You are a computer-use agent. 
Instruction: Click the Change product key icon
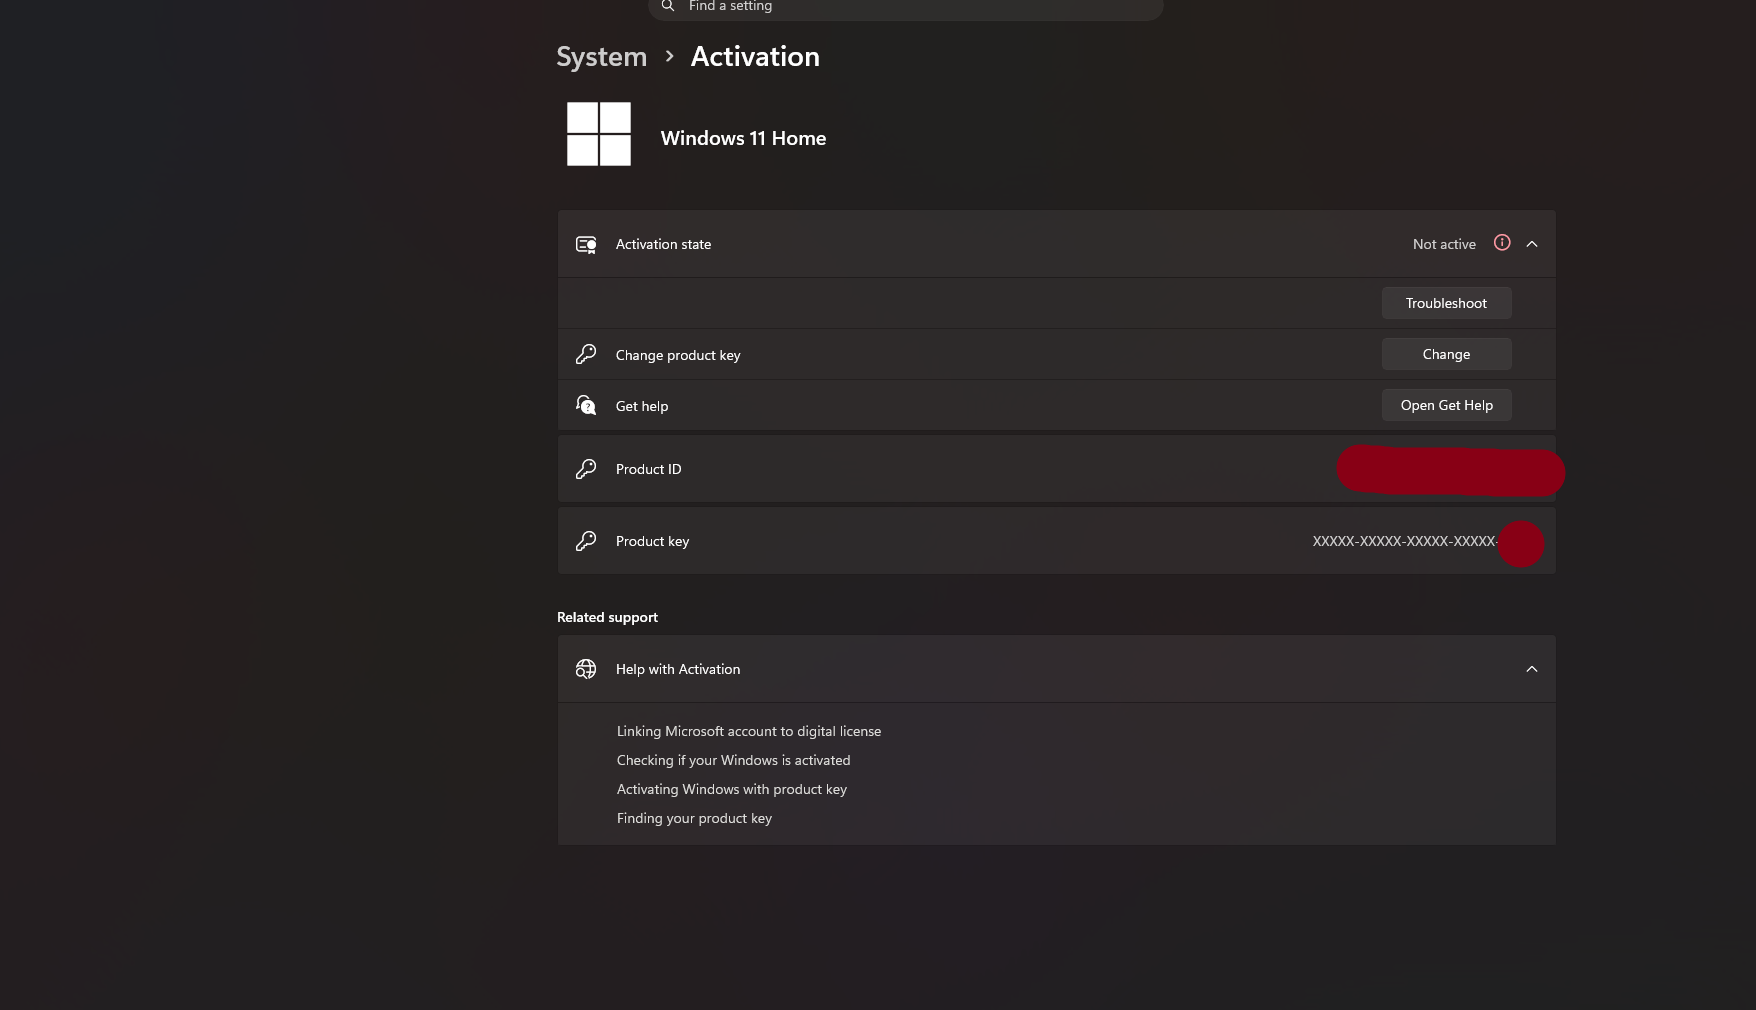[x=586, y=354]
